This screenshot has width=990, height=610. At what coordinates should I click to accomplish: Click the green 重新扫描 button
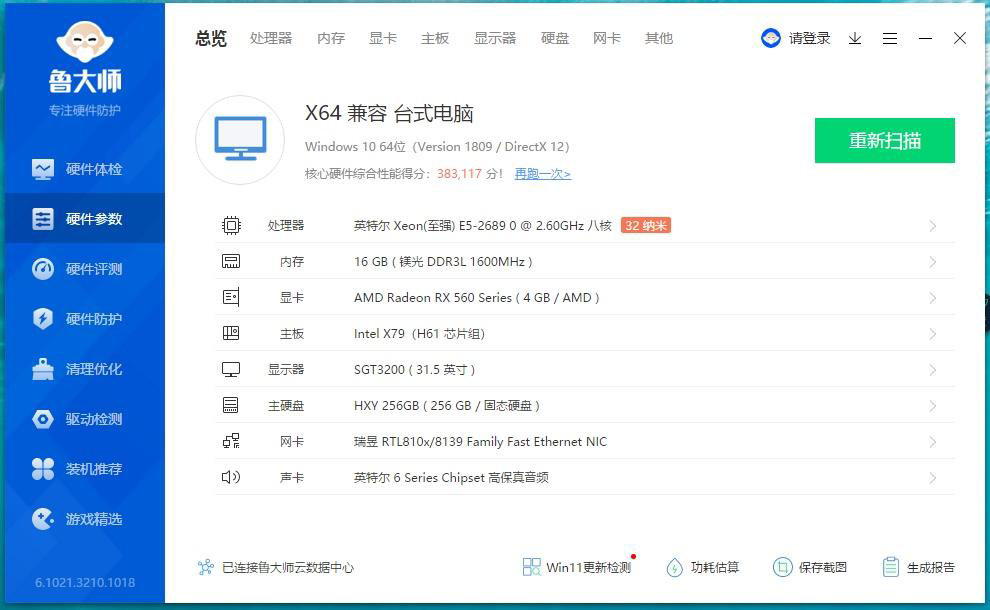885,140
